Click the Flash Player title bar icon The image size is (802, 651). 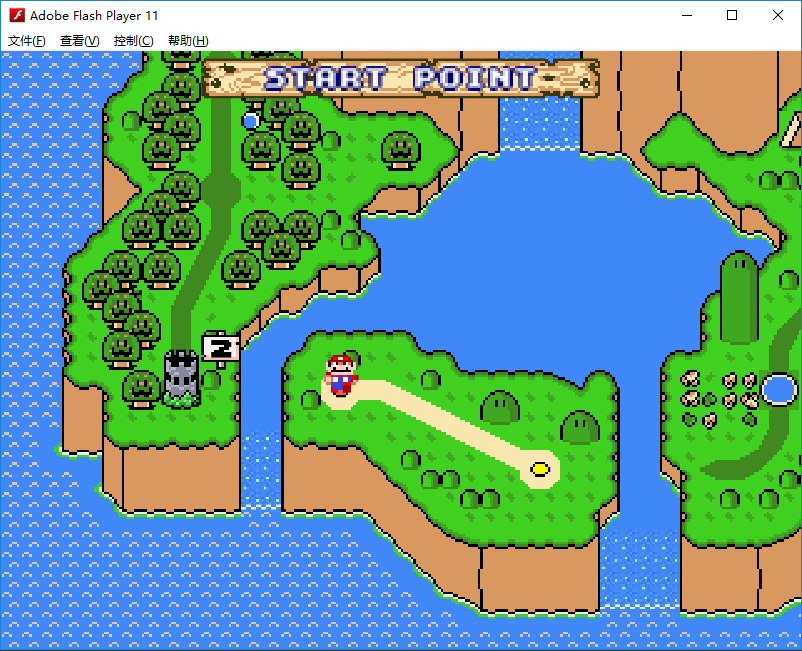point(16,15)
